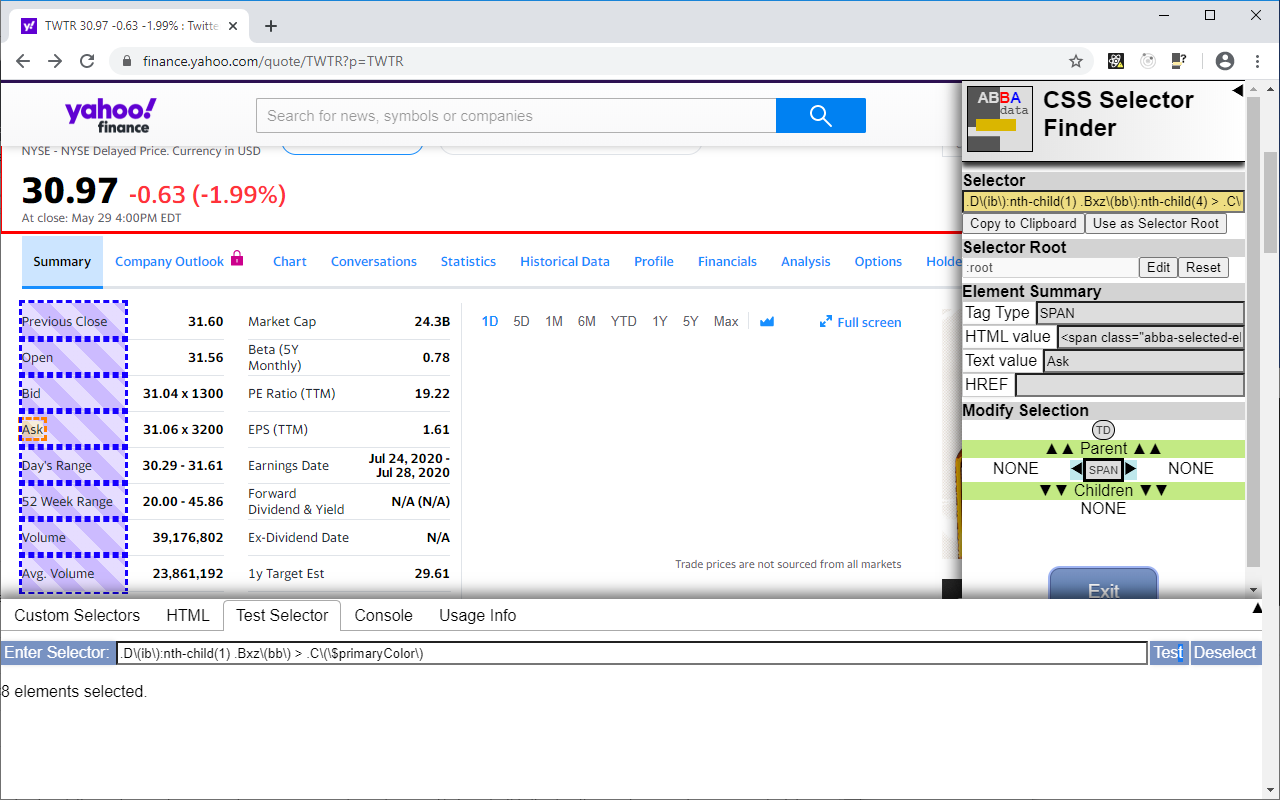Screen dimensions: 1280x800
Task: Click the ABBA data logo icon
Action: coord(1000,119)
